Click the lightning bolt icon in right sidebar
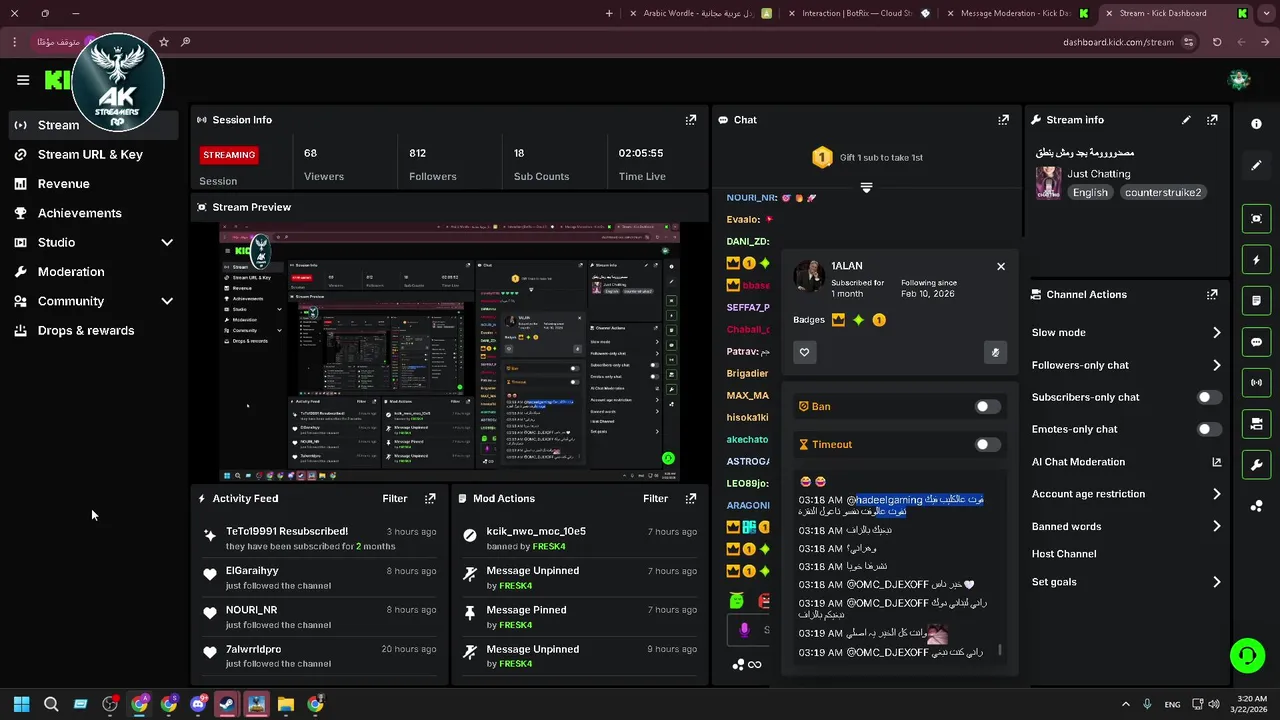Image resolution: width=1280 pixels, height=720 pixels. click(1256, 260)
